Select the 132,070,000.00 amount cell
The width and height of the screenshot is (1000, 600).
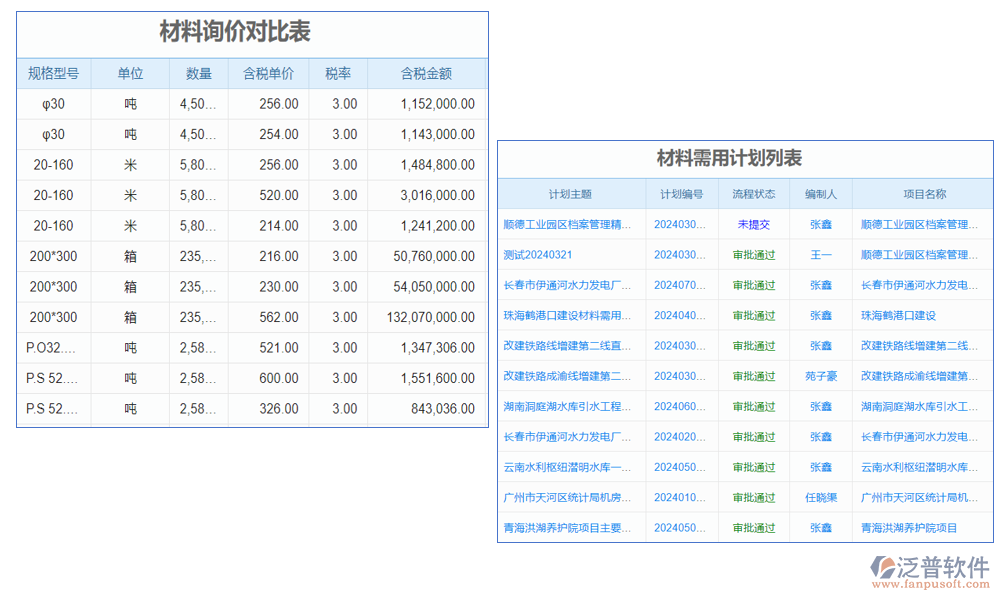click(x=429, y=317)
